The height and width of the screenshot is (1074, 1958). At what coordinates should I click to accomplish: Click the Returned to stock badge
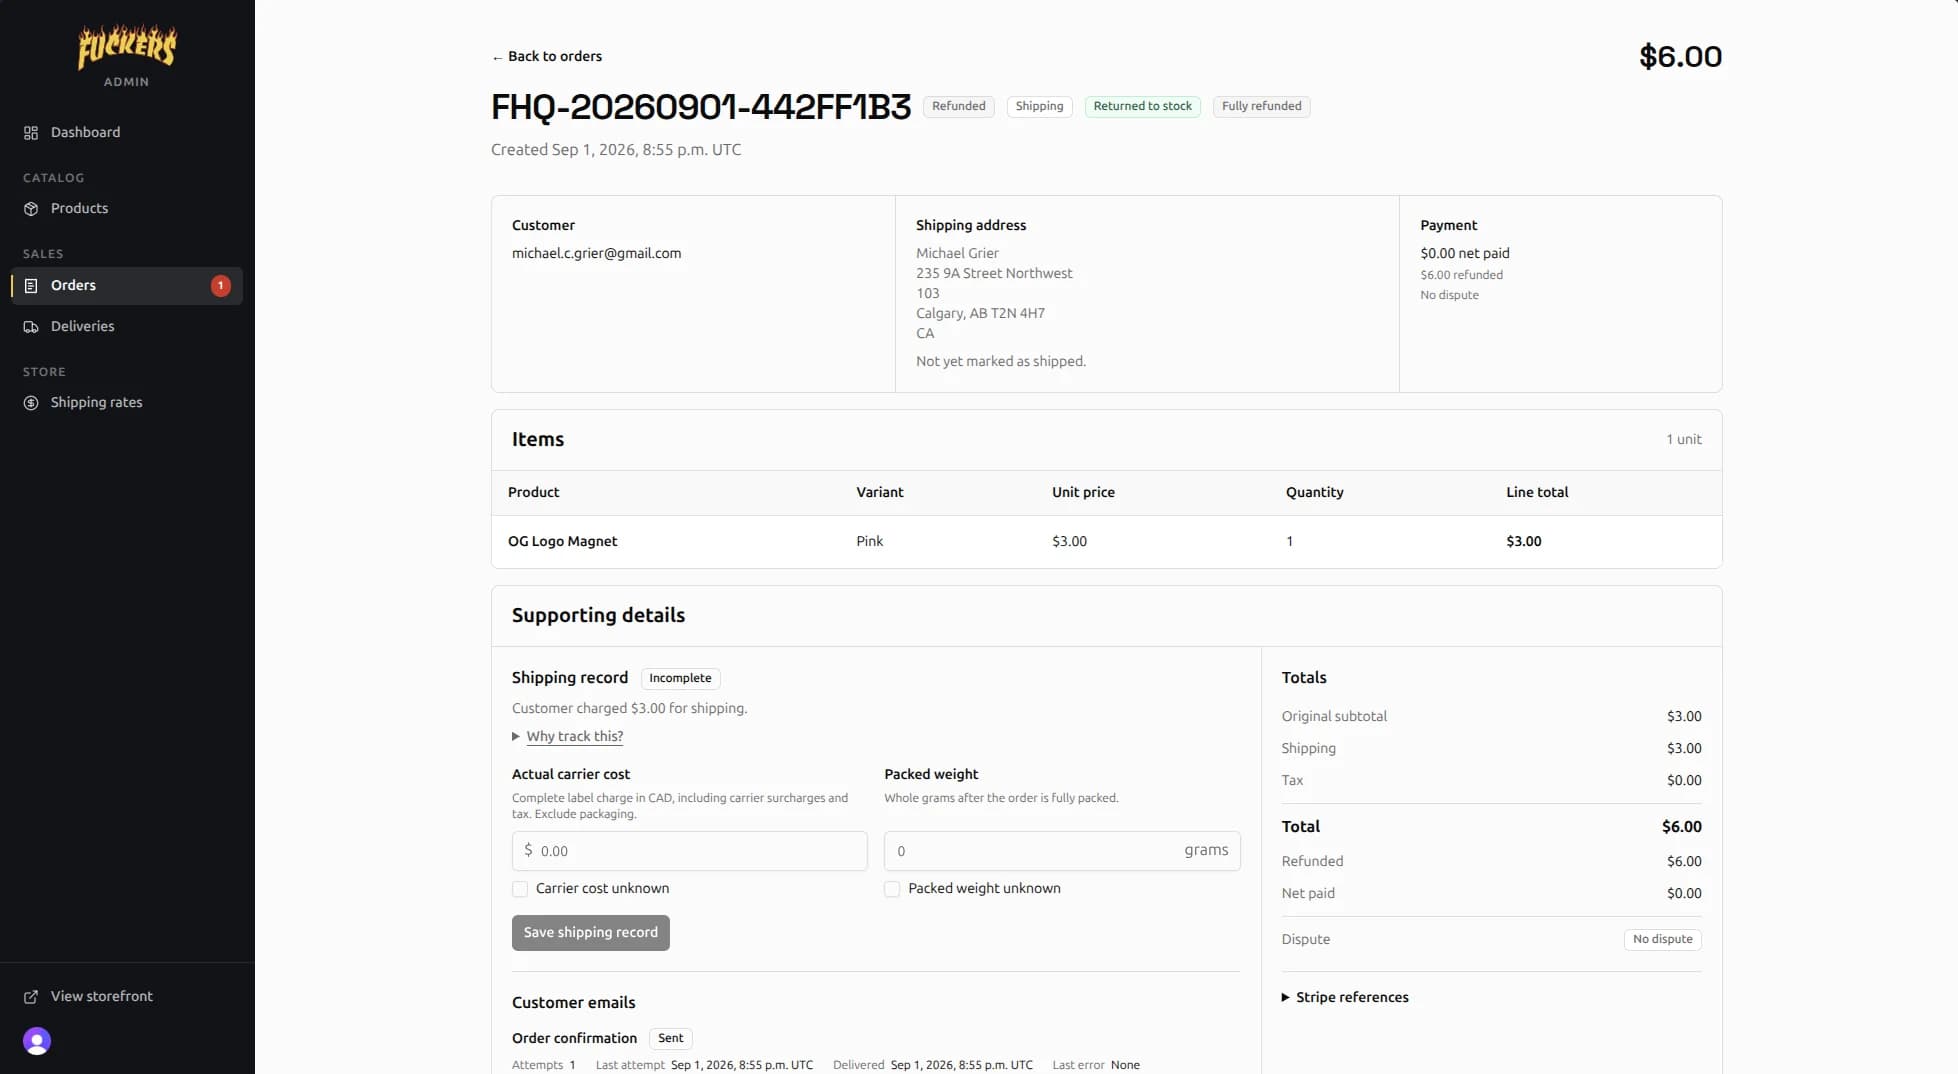tap(1142, 106)
